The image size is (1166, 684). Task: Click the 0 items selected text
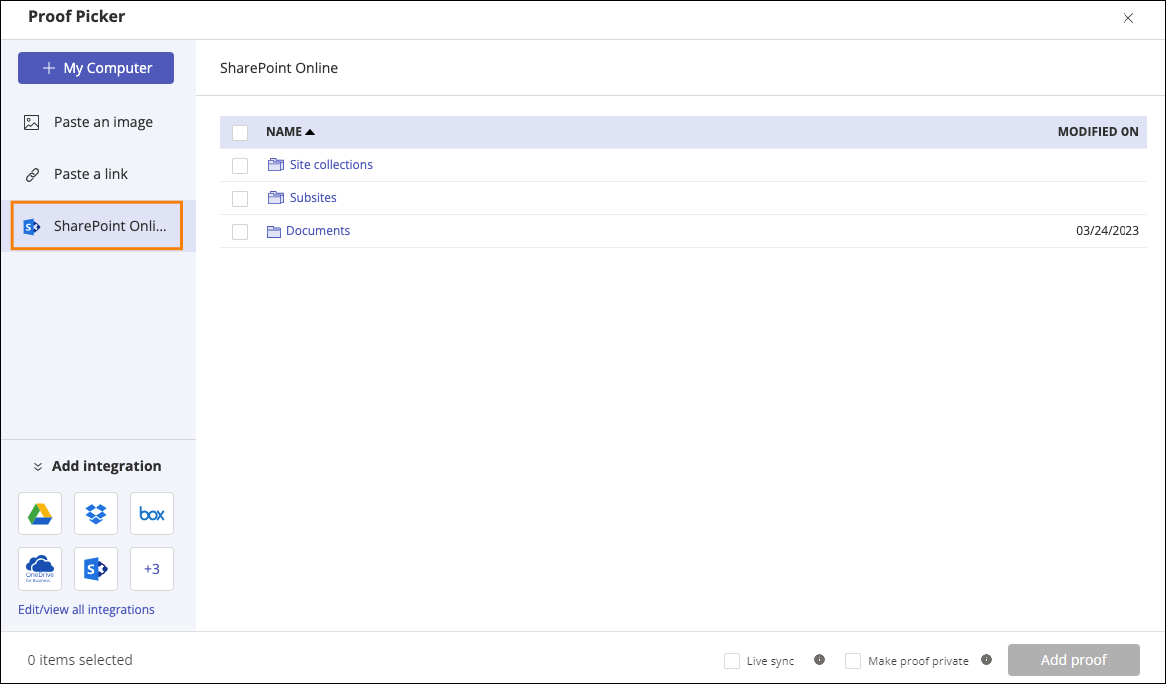tap(80, 659)
